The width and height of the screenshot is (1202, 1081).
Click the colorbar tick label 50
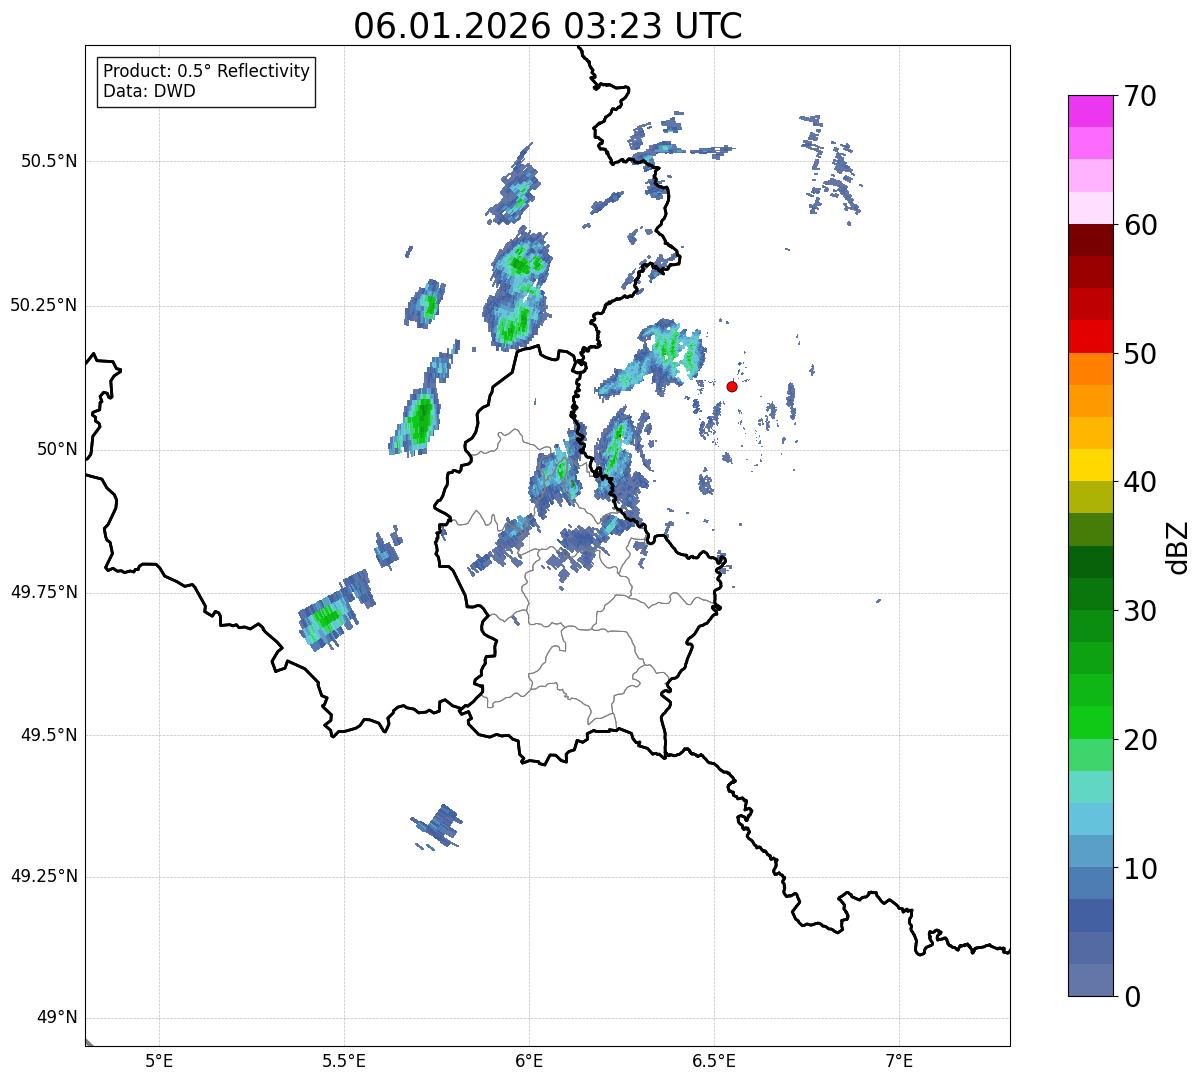pyautogui.click(x=1140, y=354)
